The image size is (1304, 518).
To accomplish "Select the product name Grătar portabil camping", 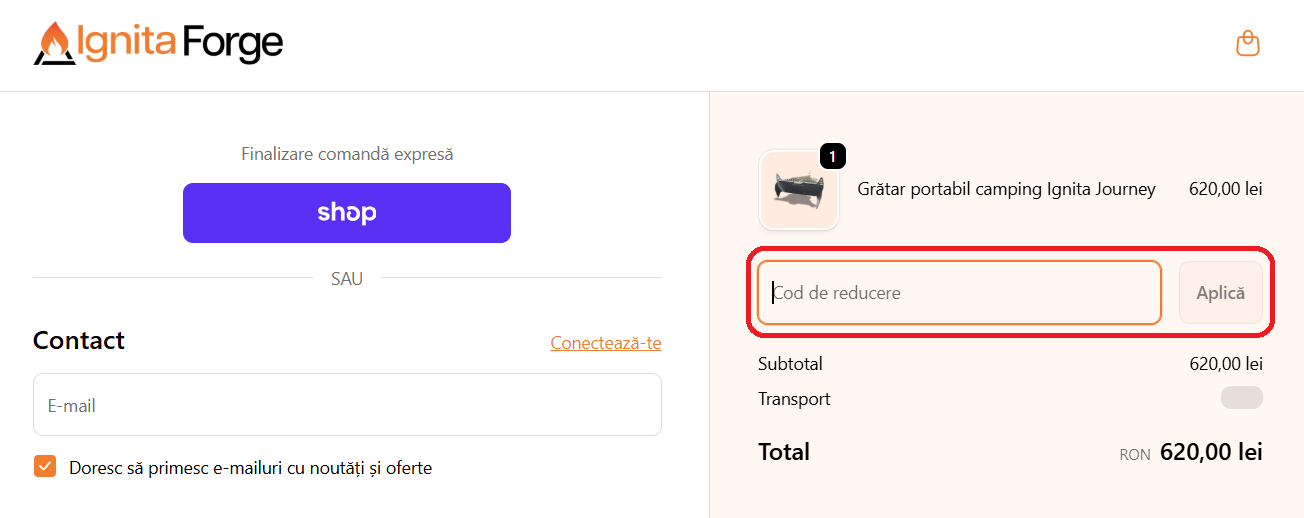I will coord(1006,189).
